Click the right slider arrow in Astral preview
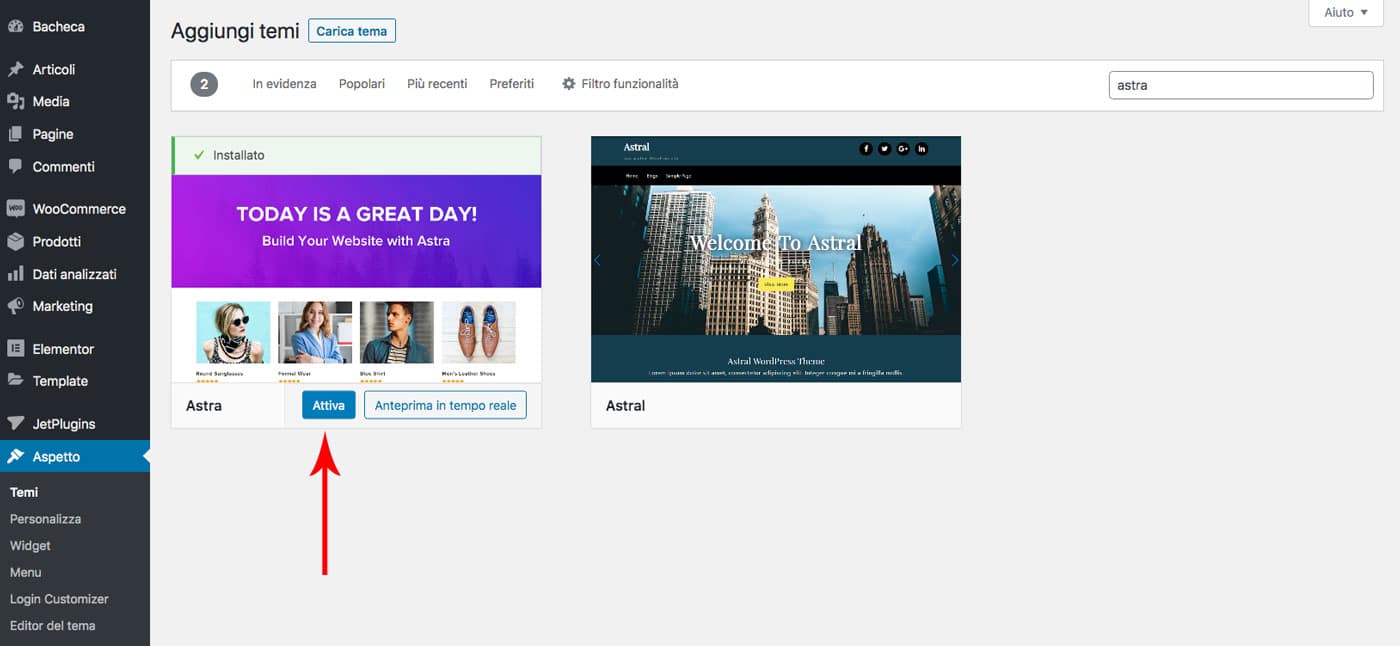 pos(954,260)
